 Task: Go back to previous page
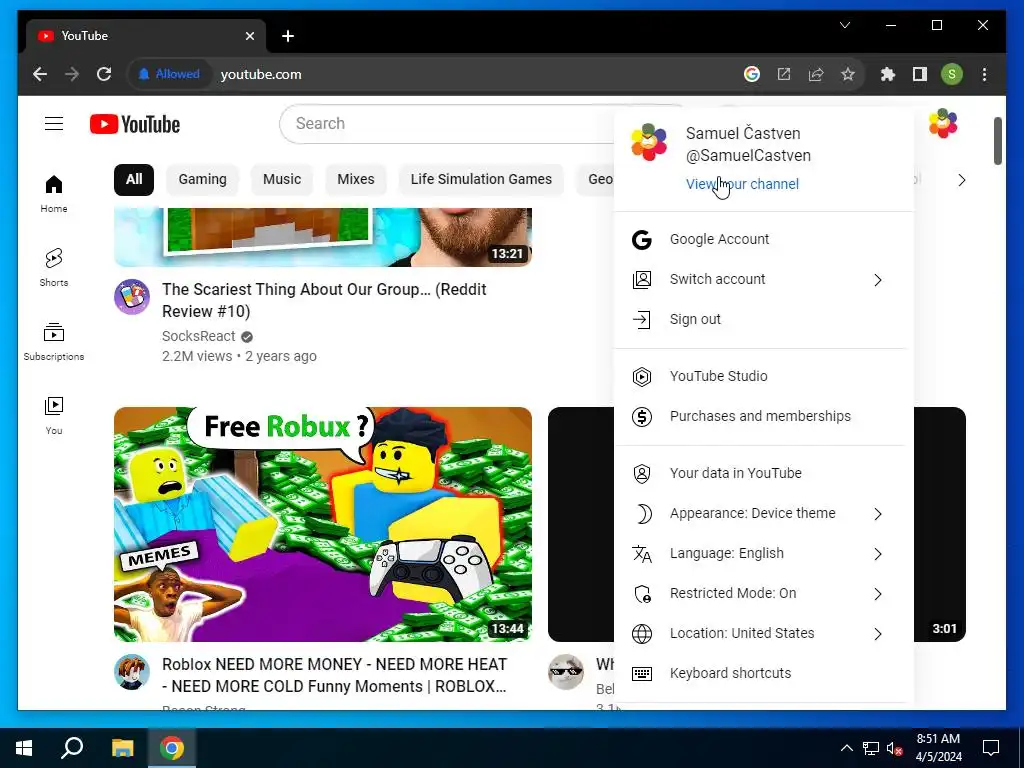point(40,74)
